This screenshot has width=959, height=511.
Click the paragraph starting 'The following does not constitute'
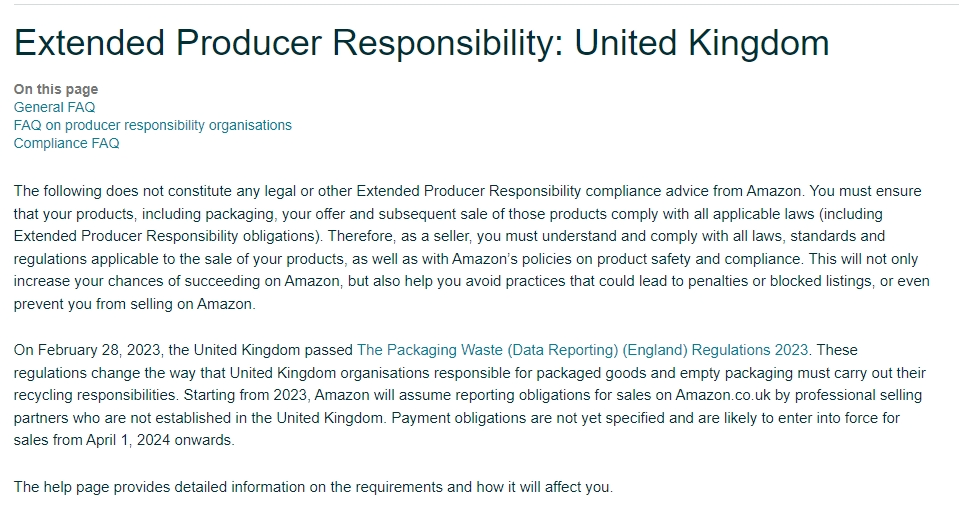point(472,248)
